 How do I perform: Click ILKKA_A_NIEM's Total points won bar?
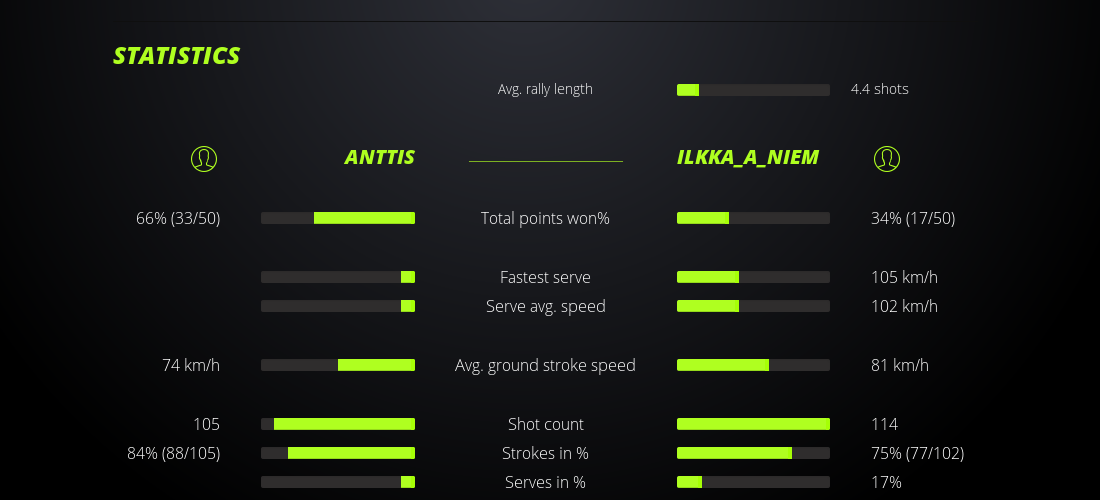pos(753,218)
